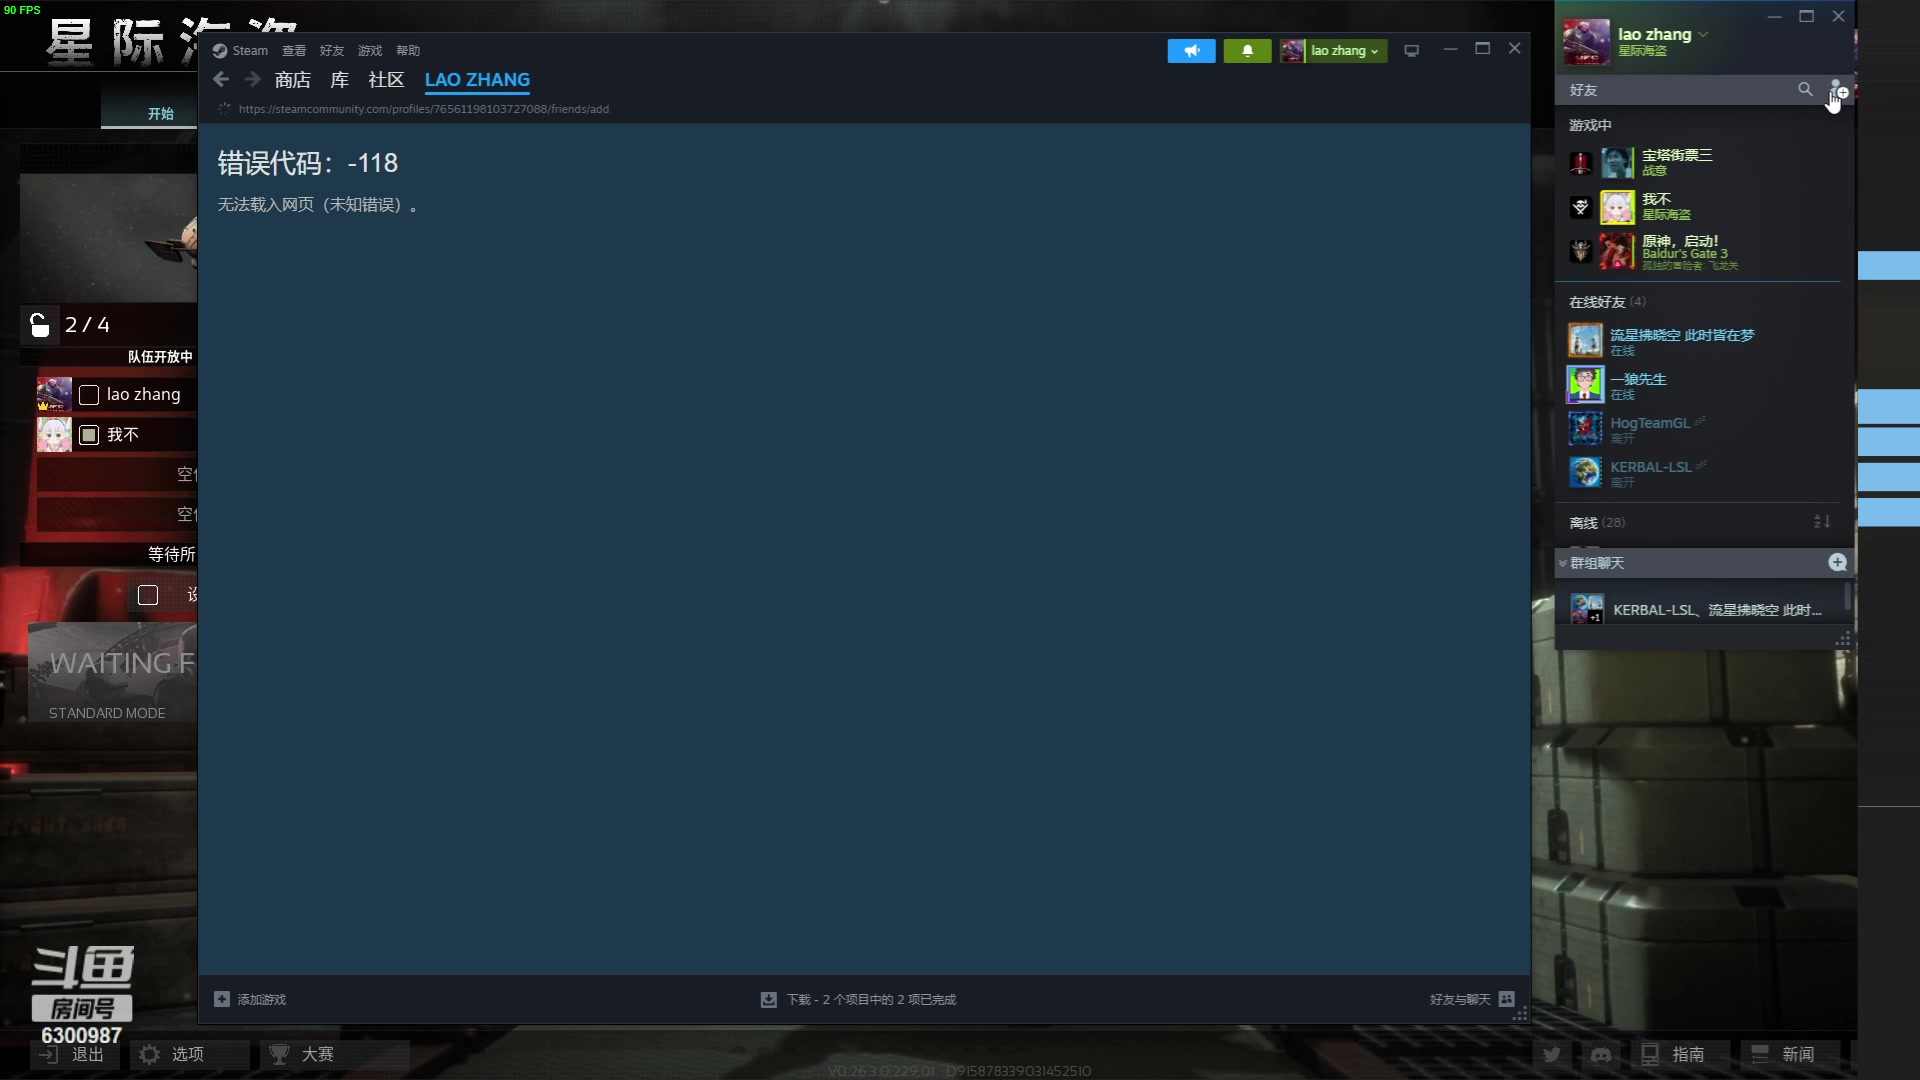Click the plus icon to create a group chat
This screenshot has width=1920, height=1080.
click(1837, 563)
